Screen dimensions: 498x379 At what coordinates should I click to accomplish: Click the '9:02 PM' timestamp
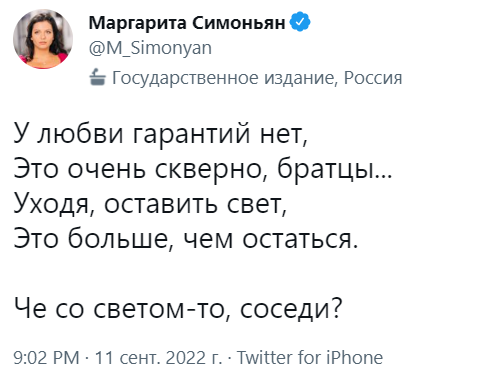pos(46,358)
